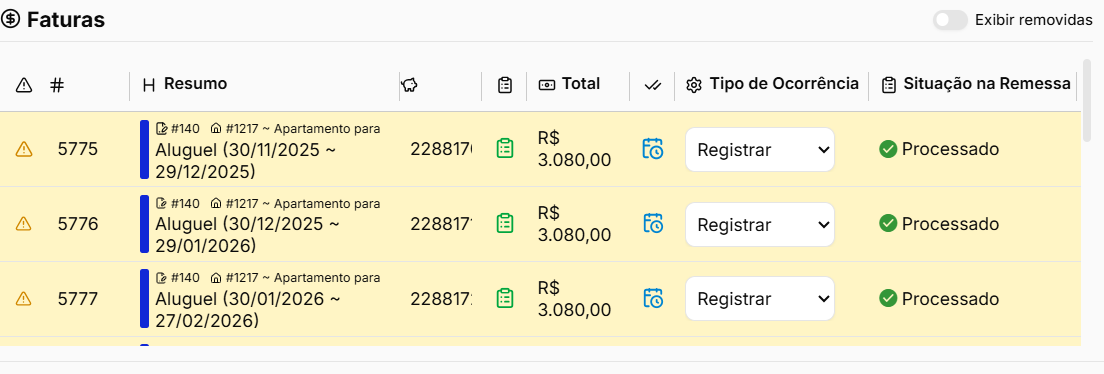Open the green clipboard icon for invoice 5776
1104x374 pixels.
[x=505, y=223]
